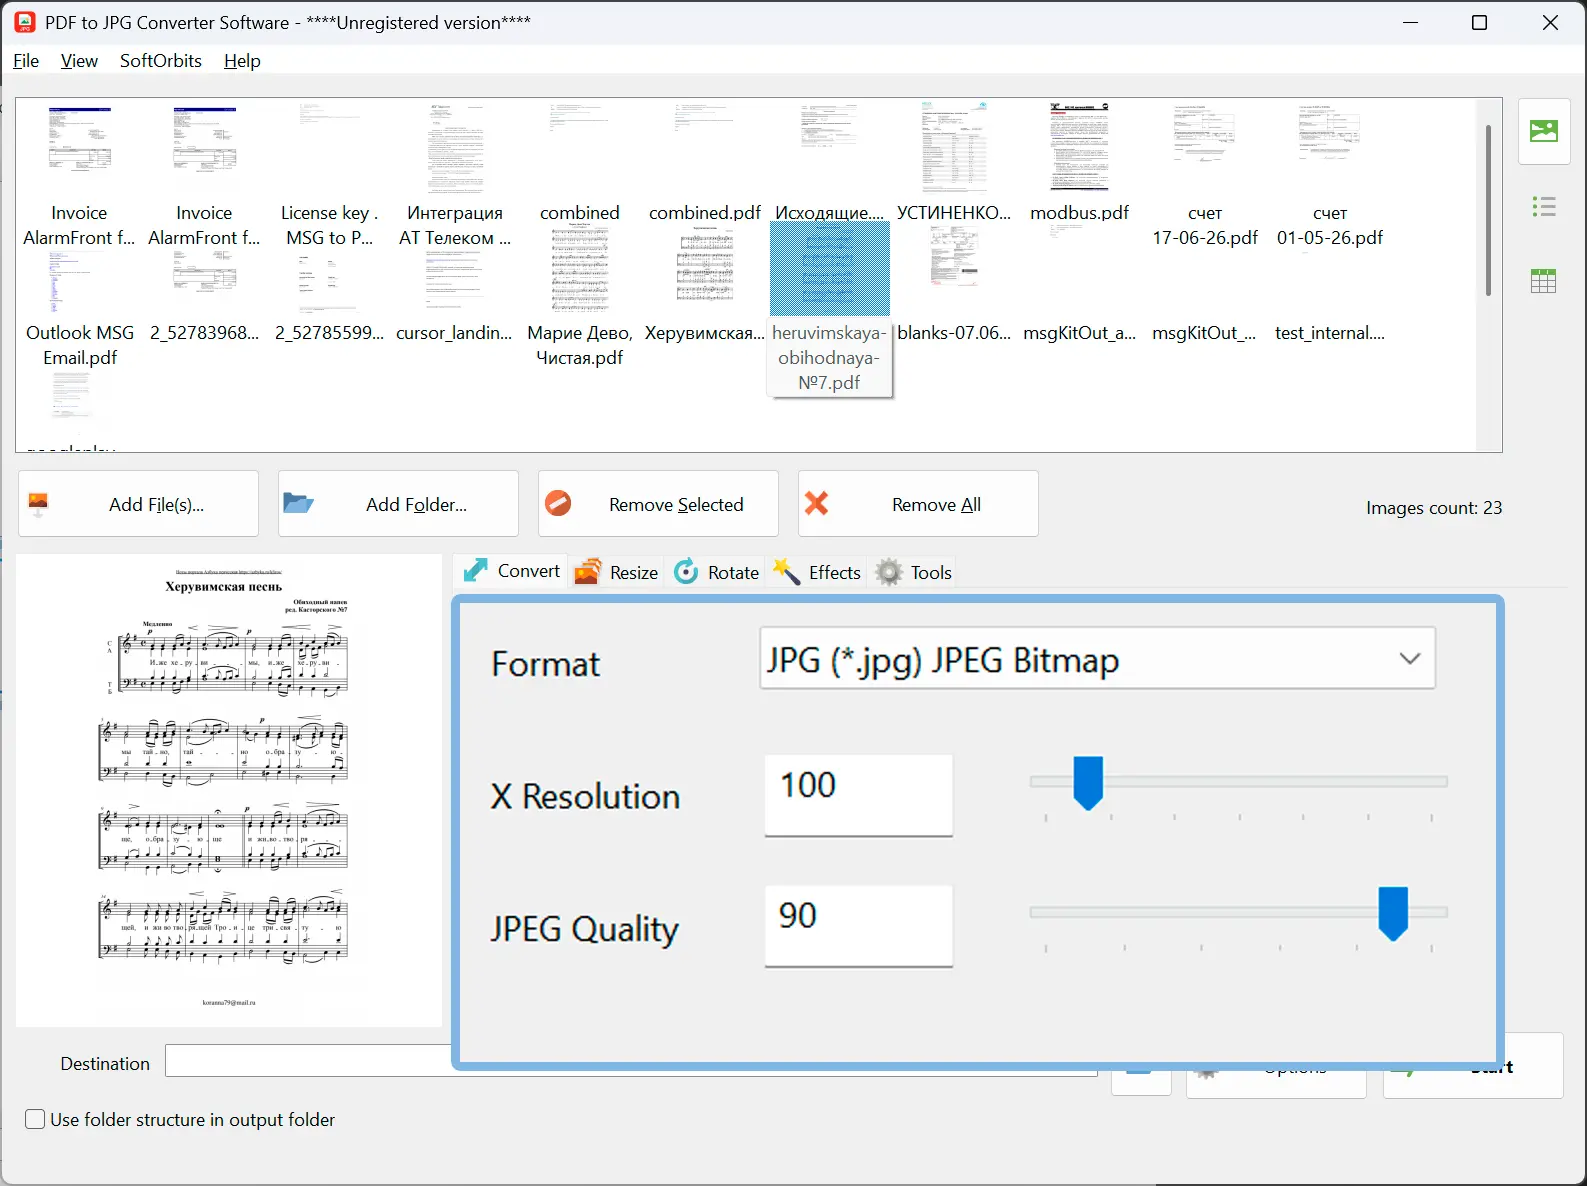
Task: Switch to the Convert tab
Action: coord(511,571)
